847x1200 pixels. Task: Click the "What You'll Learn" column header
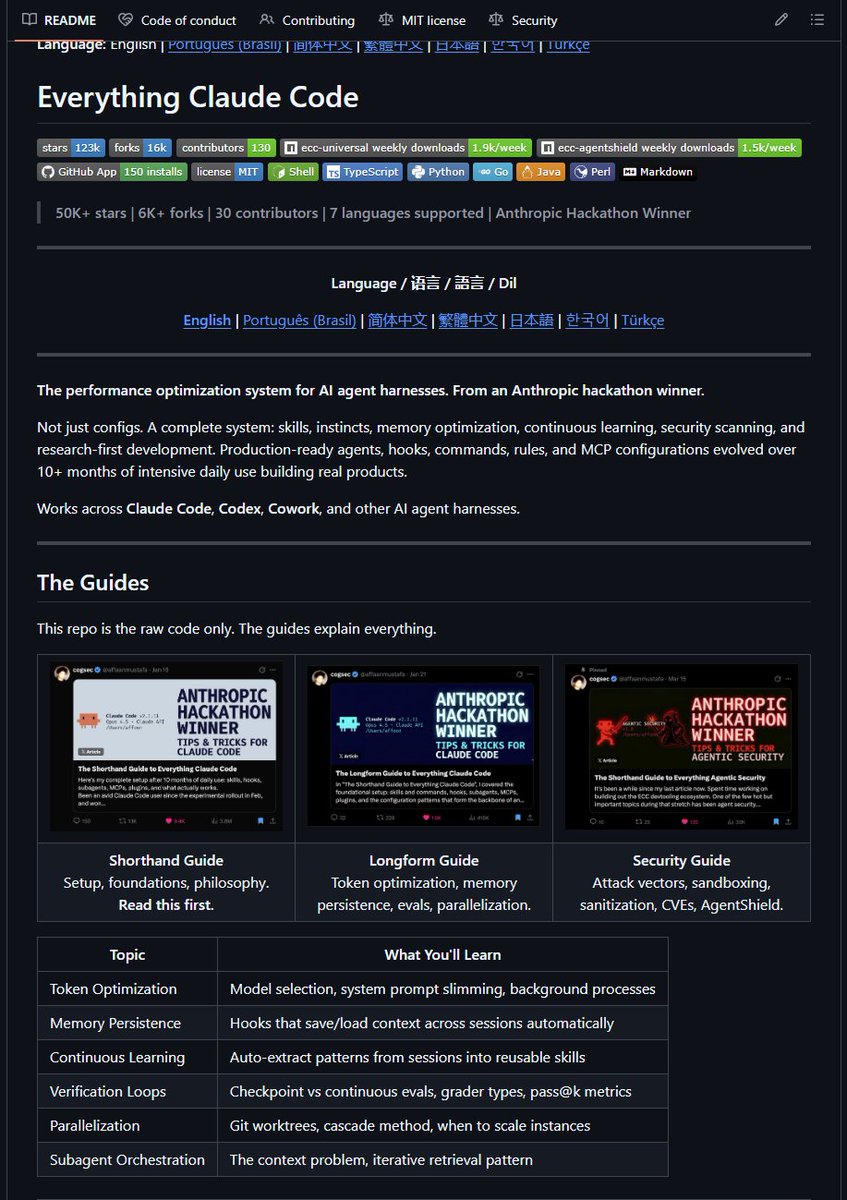point(443,955)
